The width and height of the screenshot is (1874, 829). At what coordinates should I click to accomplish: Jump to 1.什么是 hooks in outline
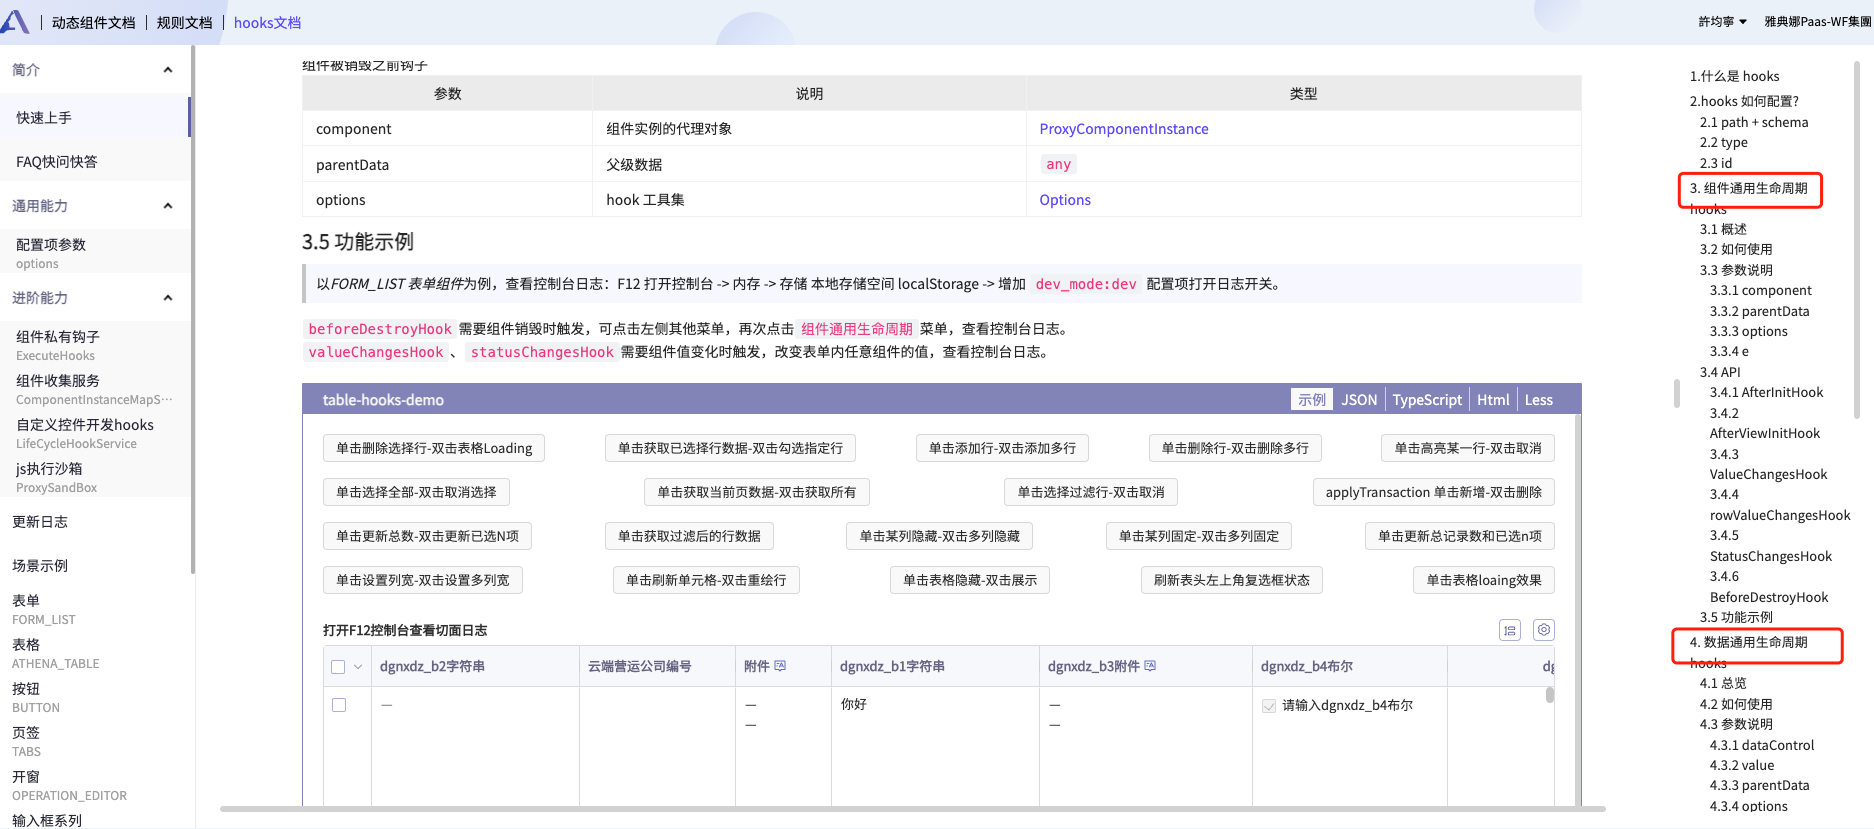point(1734,76)
